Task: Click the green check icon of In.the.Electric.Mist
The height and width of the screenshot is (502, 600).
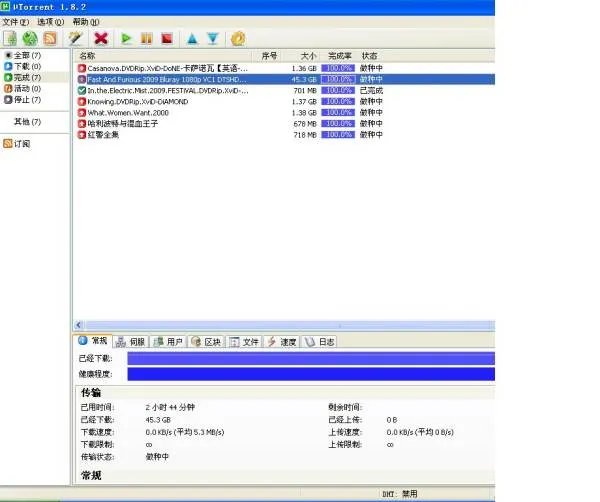Action: [x=82, y=91]
